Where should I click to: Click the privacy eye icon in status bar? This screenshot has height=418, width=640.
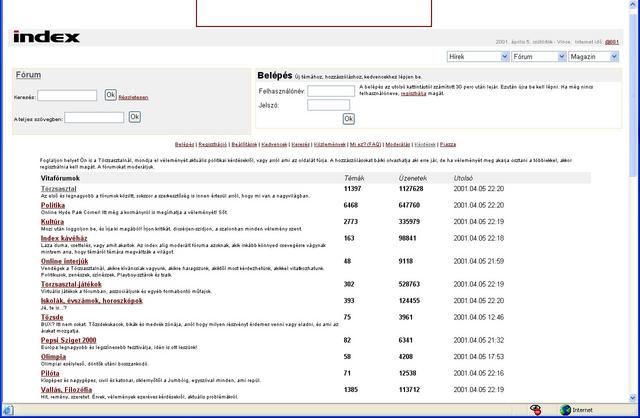click(x=536, y=410)
